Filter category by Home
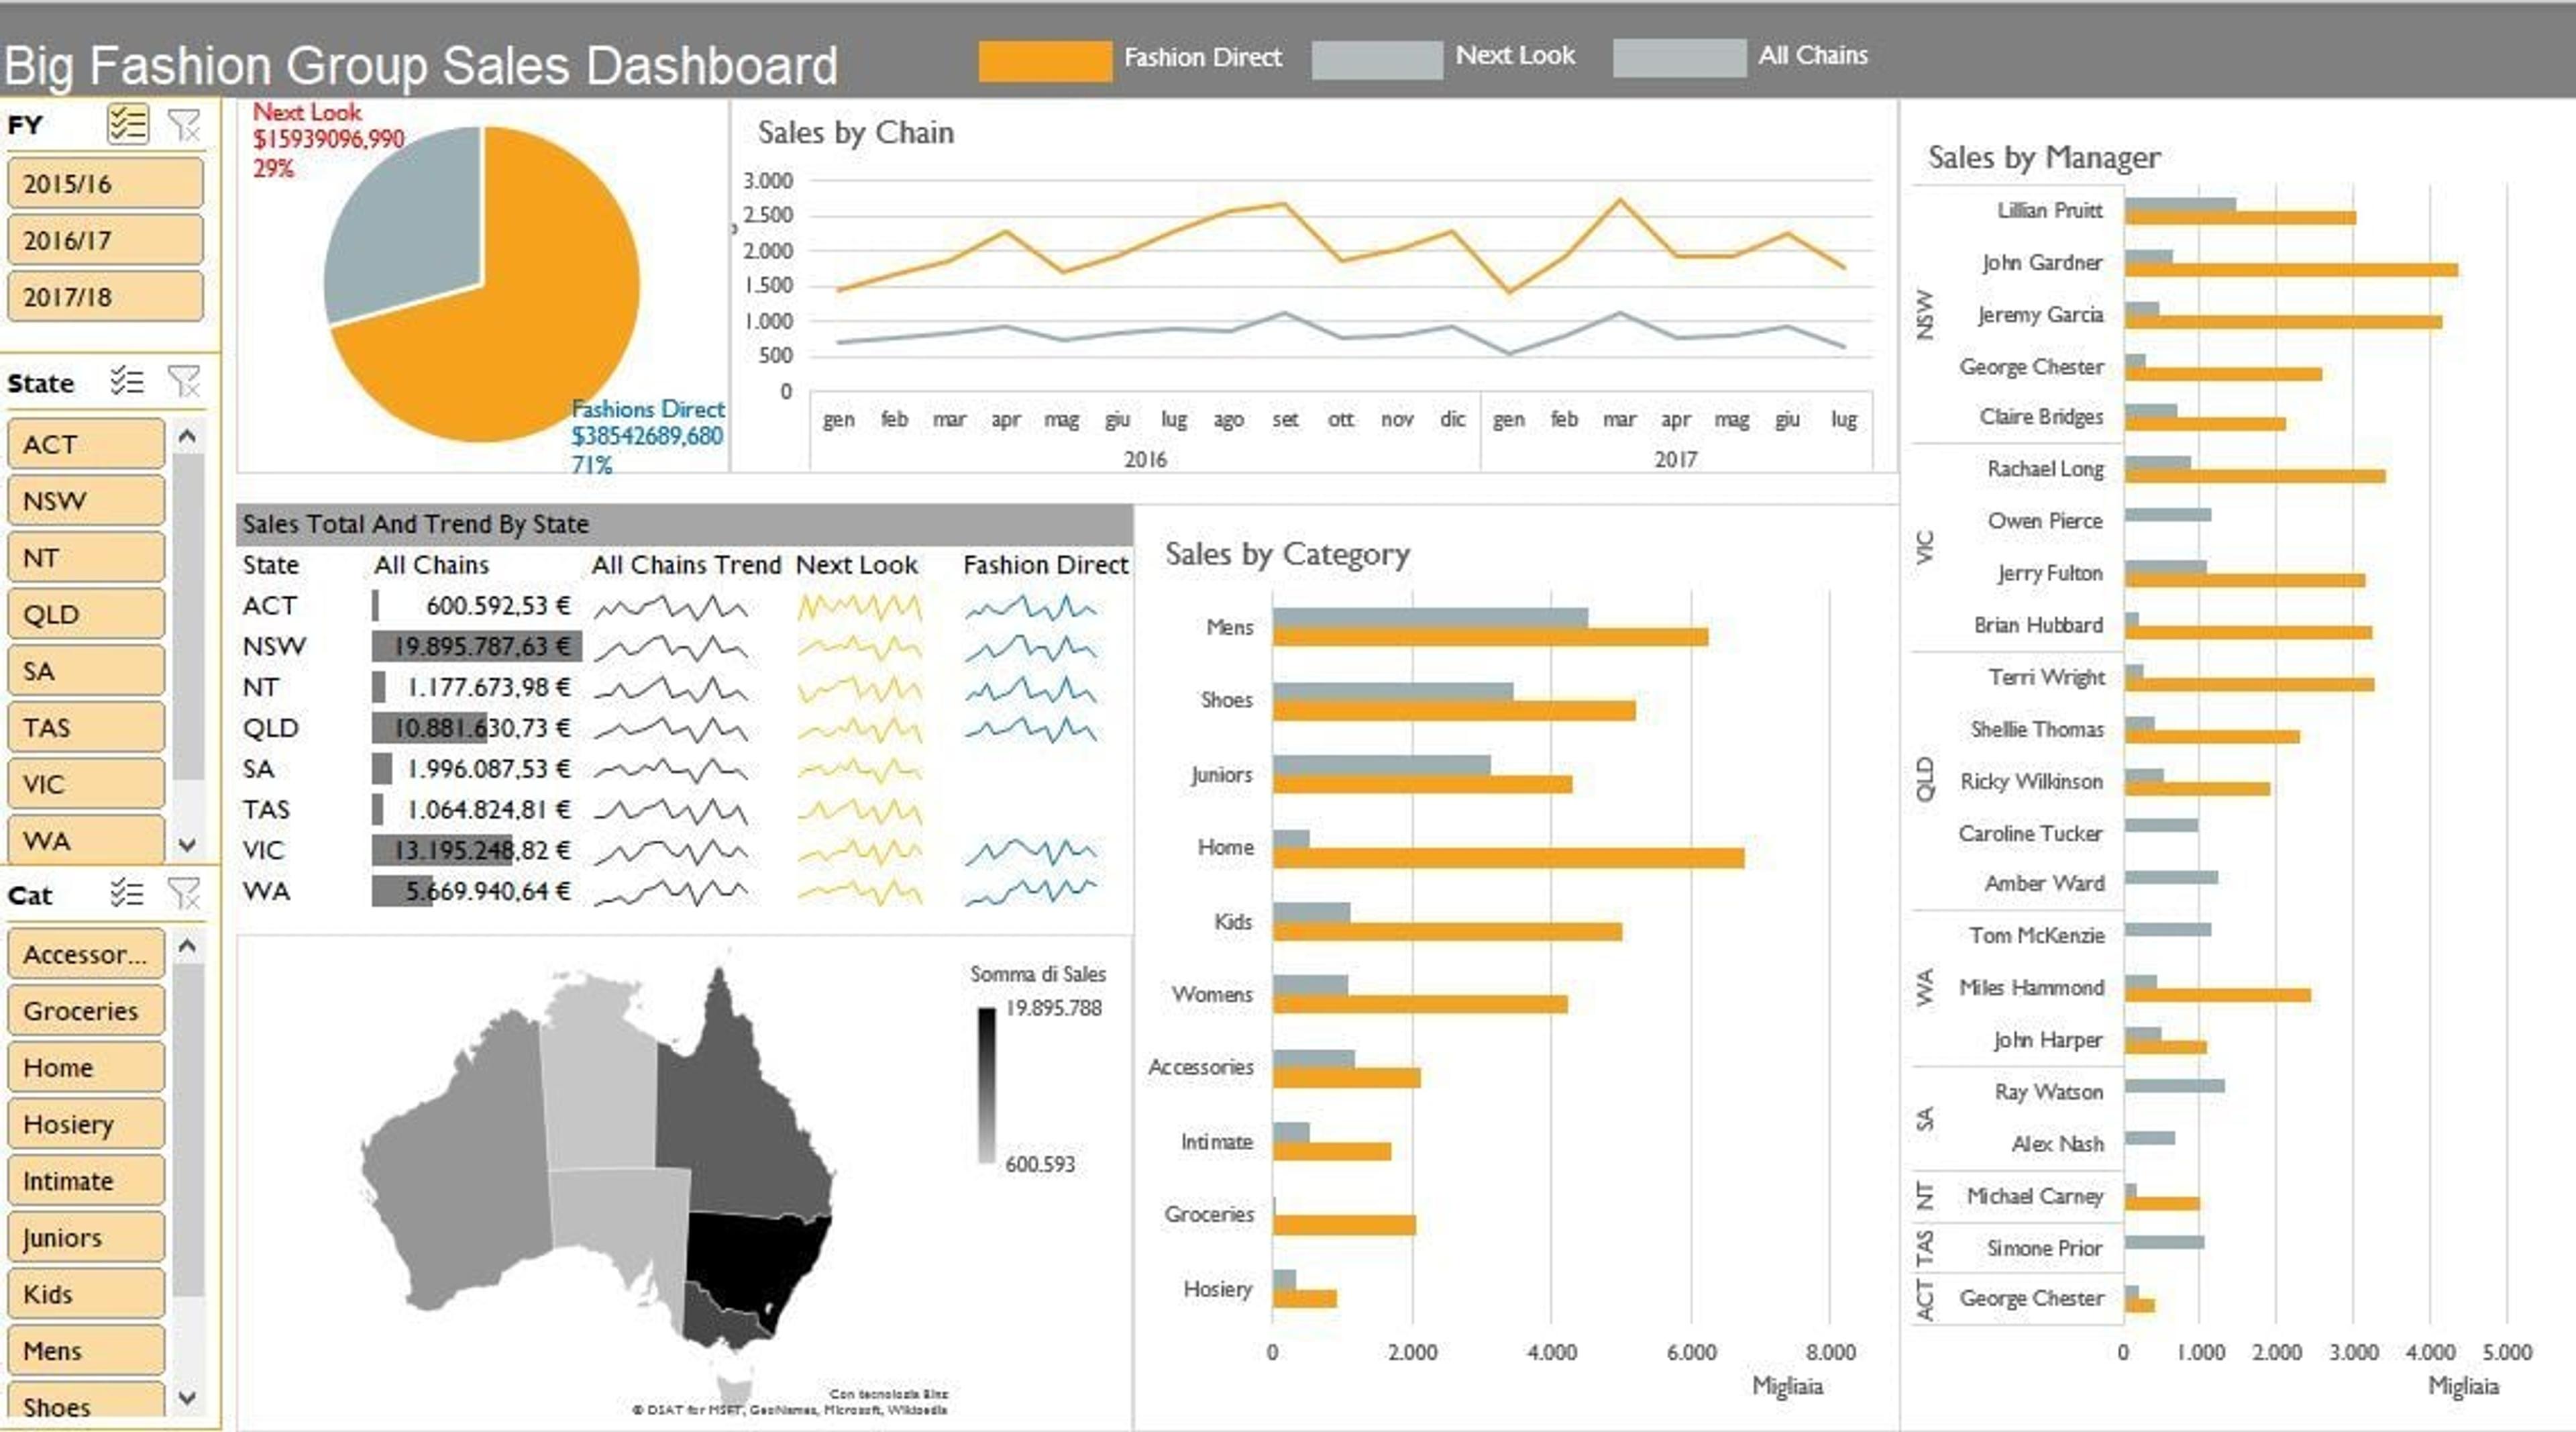Image resolution: width=2576 pixels, height=1432 pixels. pos(86,1067)
